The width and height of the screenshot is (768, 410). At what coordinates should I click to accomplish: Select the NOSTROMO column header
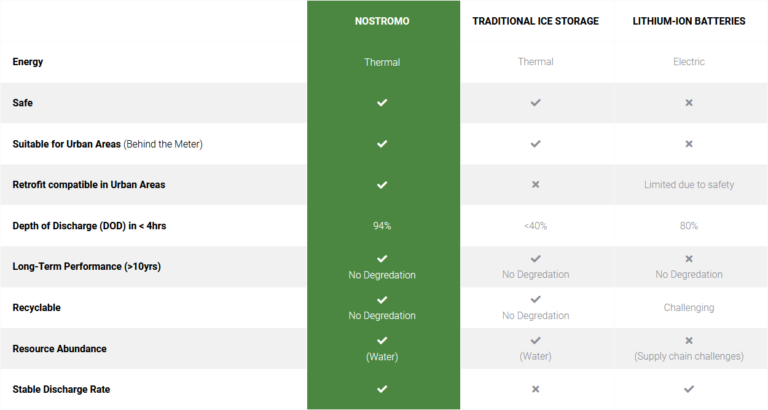382,21
